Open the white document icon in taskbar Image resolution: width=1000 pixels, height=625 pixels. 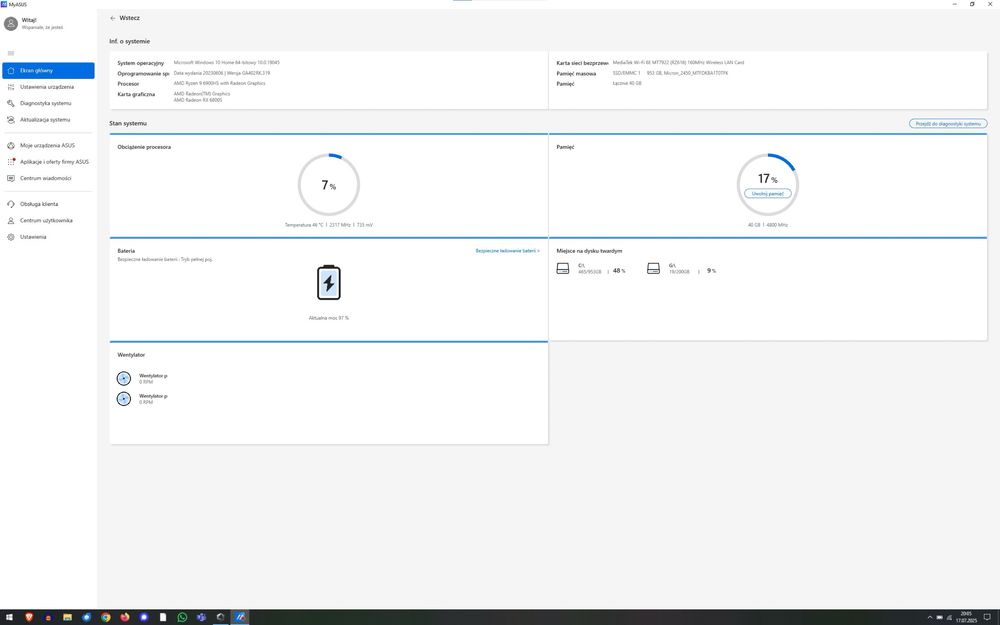[163, 617]
